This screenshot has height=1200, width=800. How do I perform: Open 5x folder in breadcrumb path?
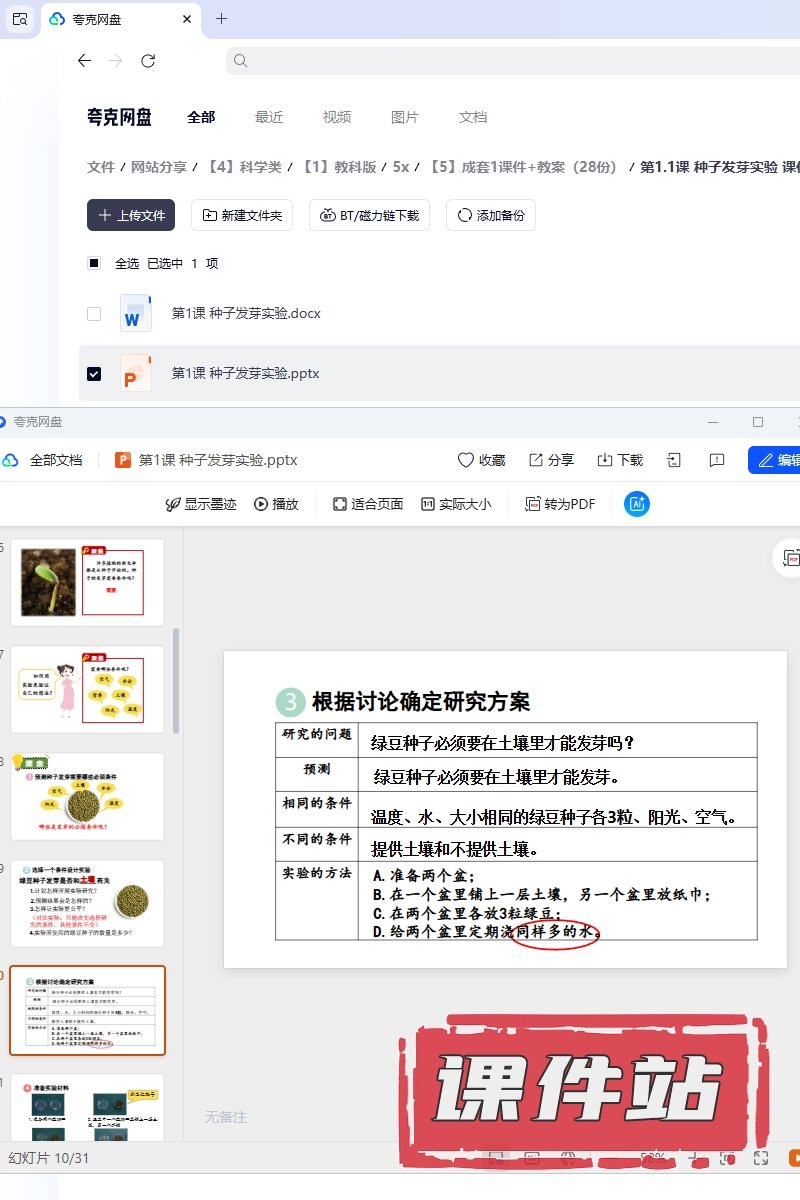(x=401, y=167)
